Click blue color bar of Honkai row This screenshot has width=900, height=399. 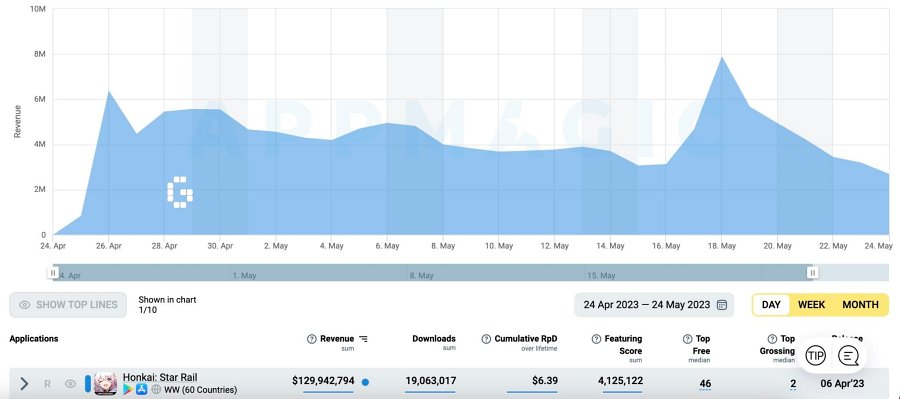[x=88, y=383]
